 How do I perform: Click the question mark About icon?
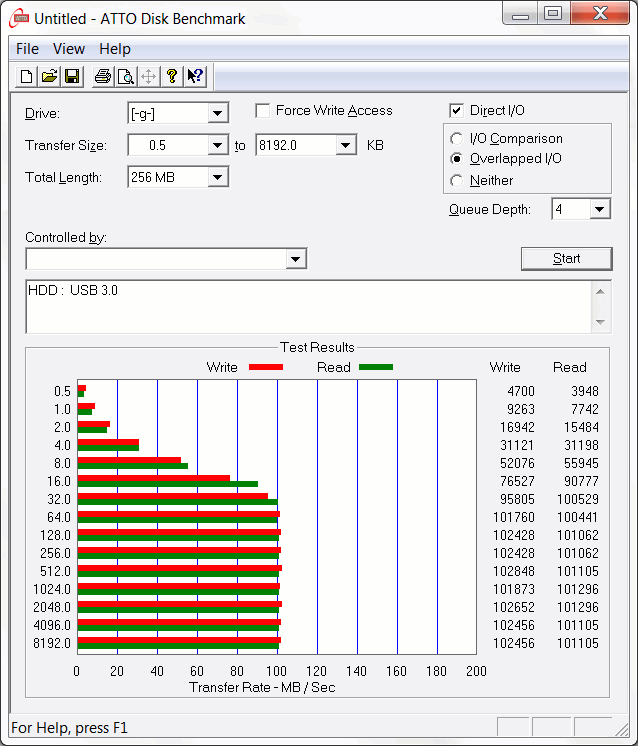click(172, 76)
